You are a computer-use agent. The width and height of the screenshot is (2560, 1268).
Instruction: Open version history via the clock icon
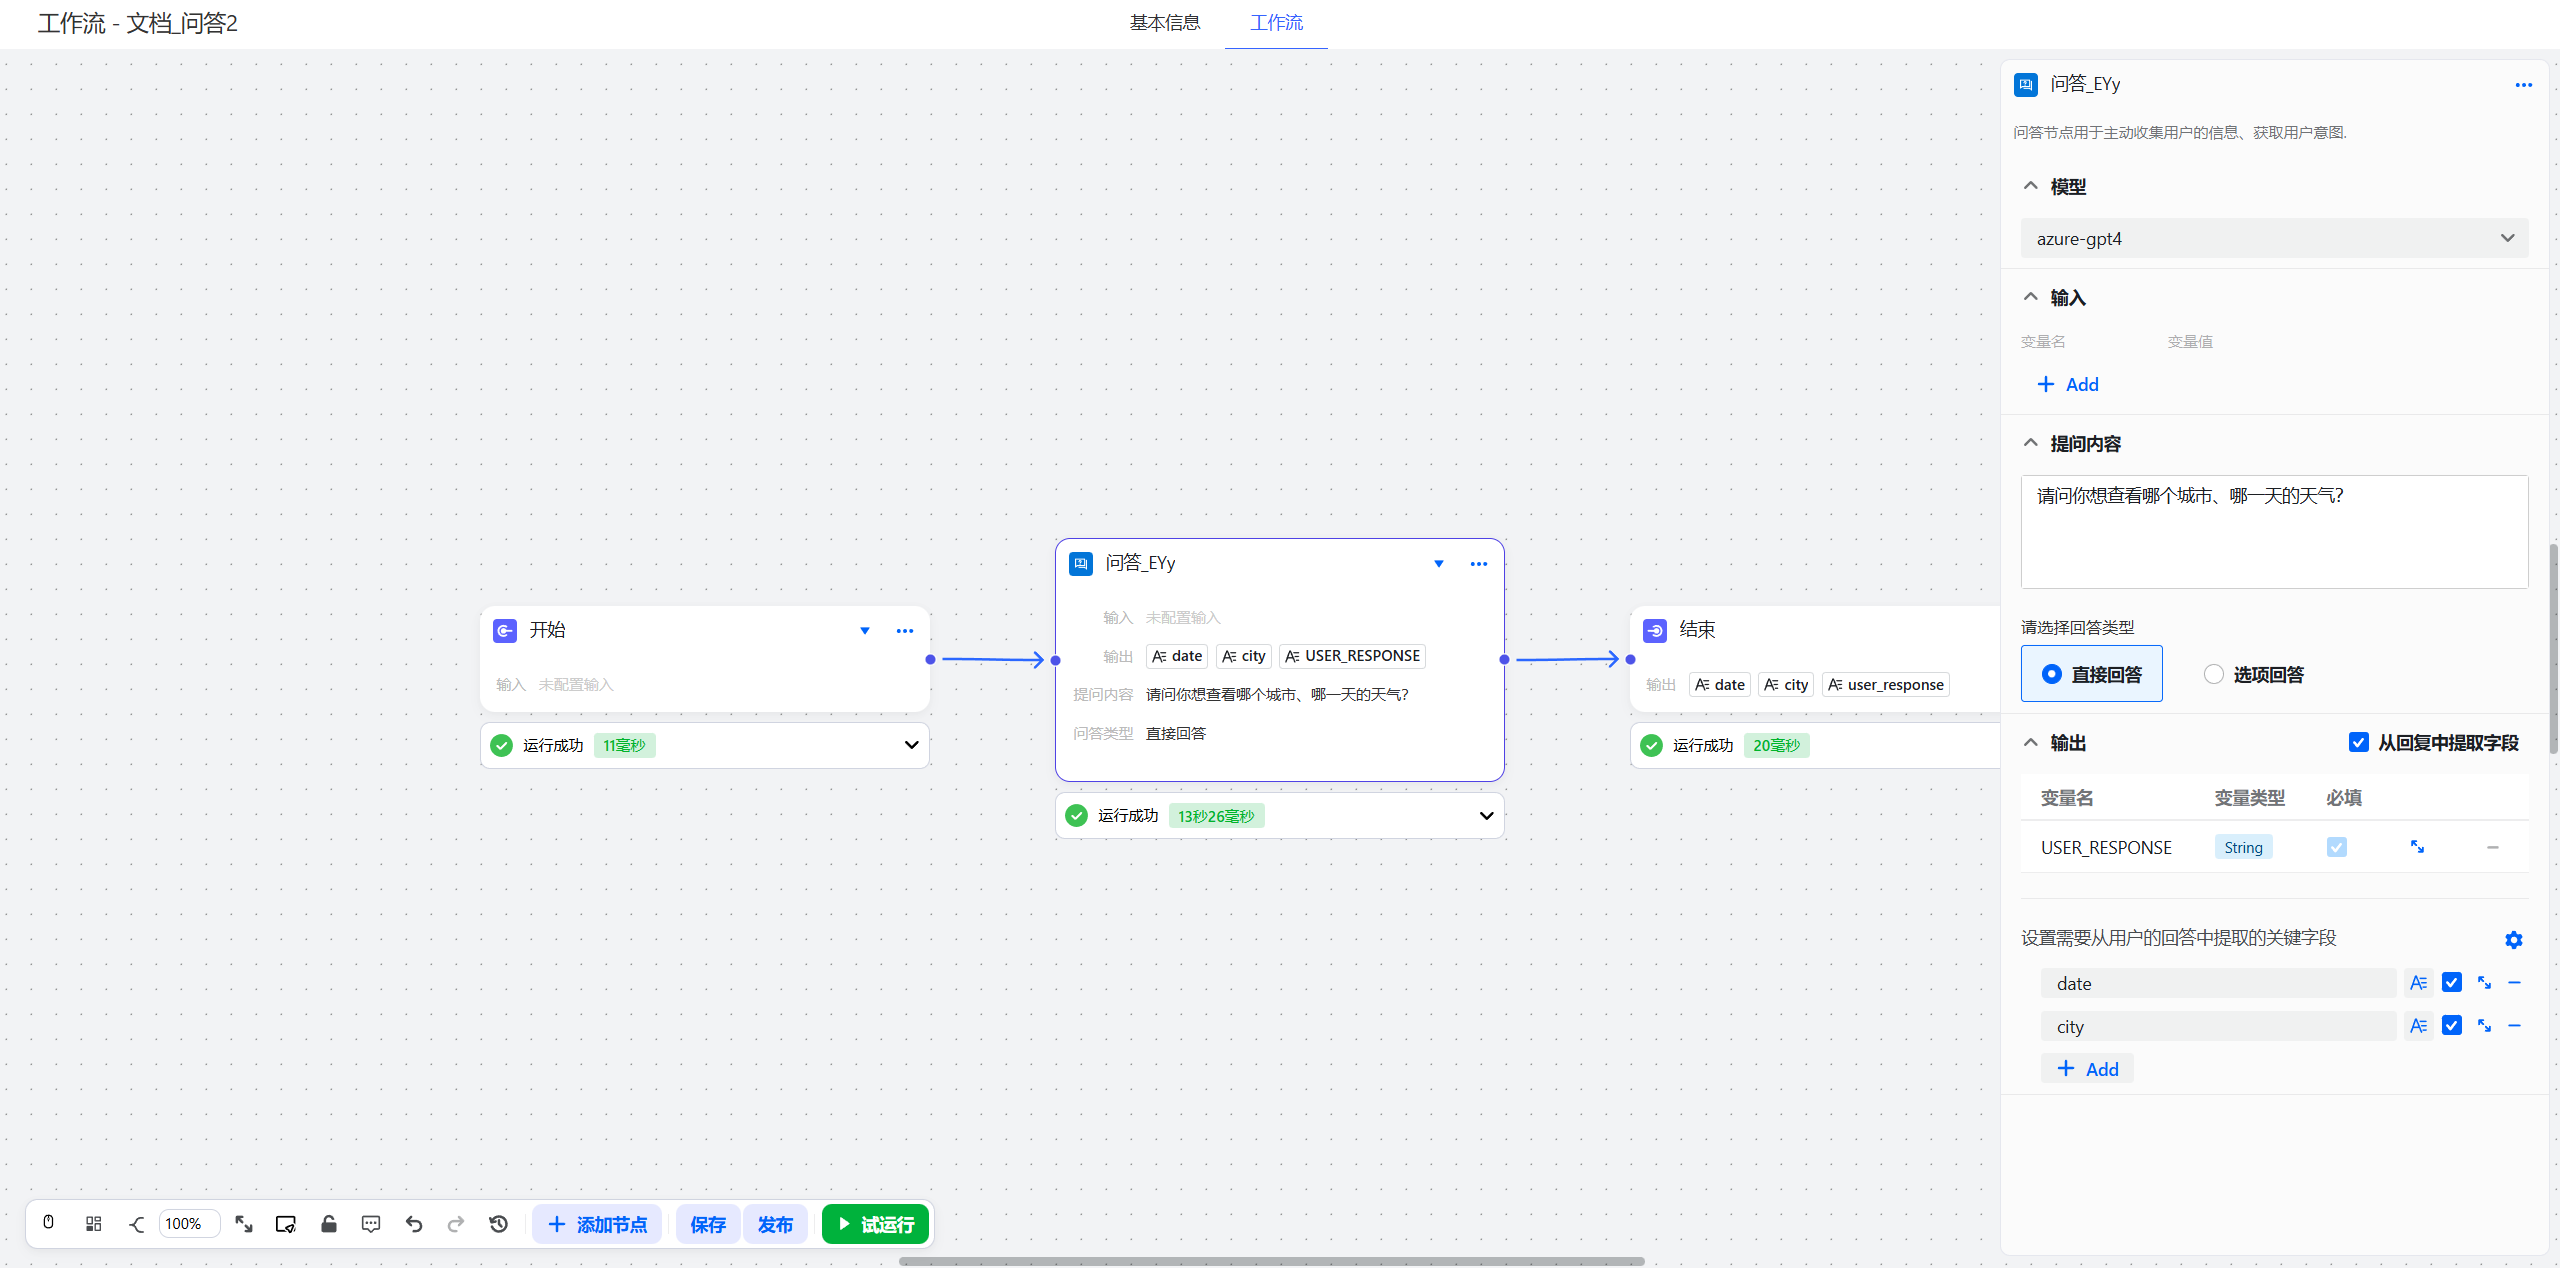498,1223
